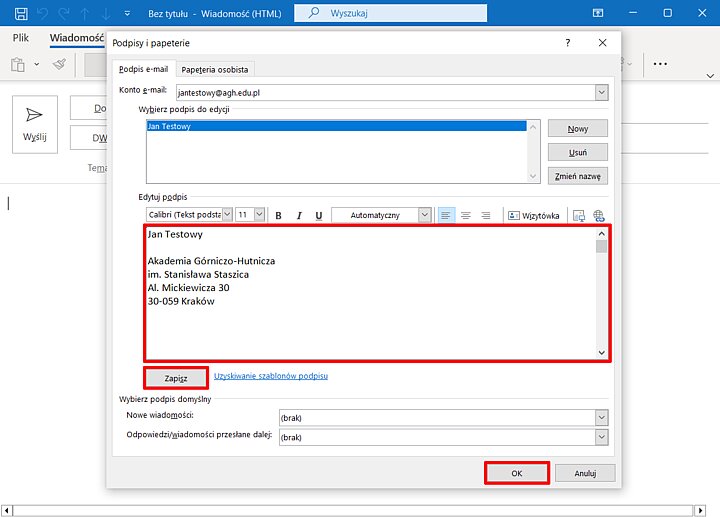Select the Format Painter brush icon
Screen dimensions: 720x517
(59, 64)
